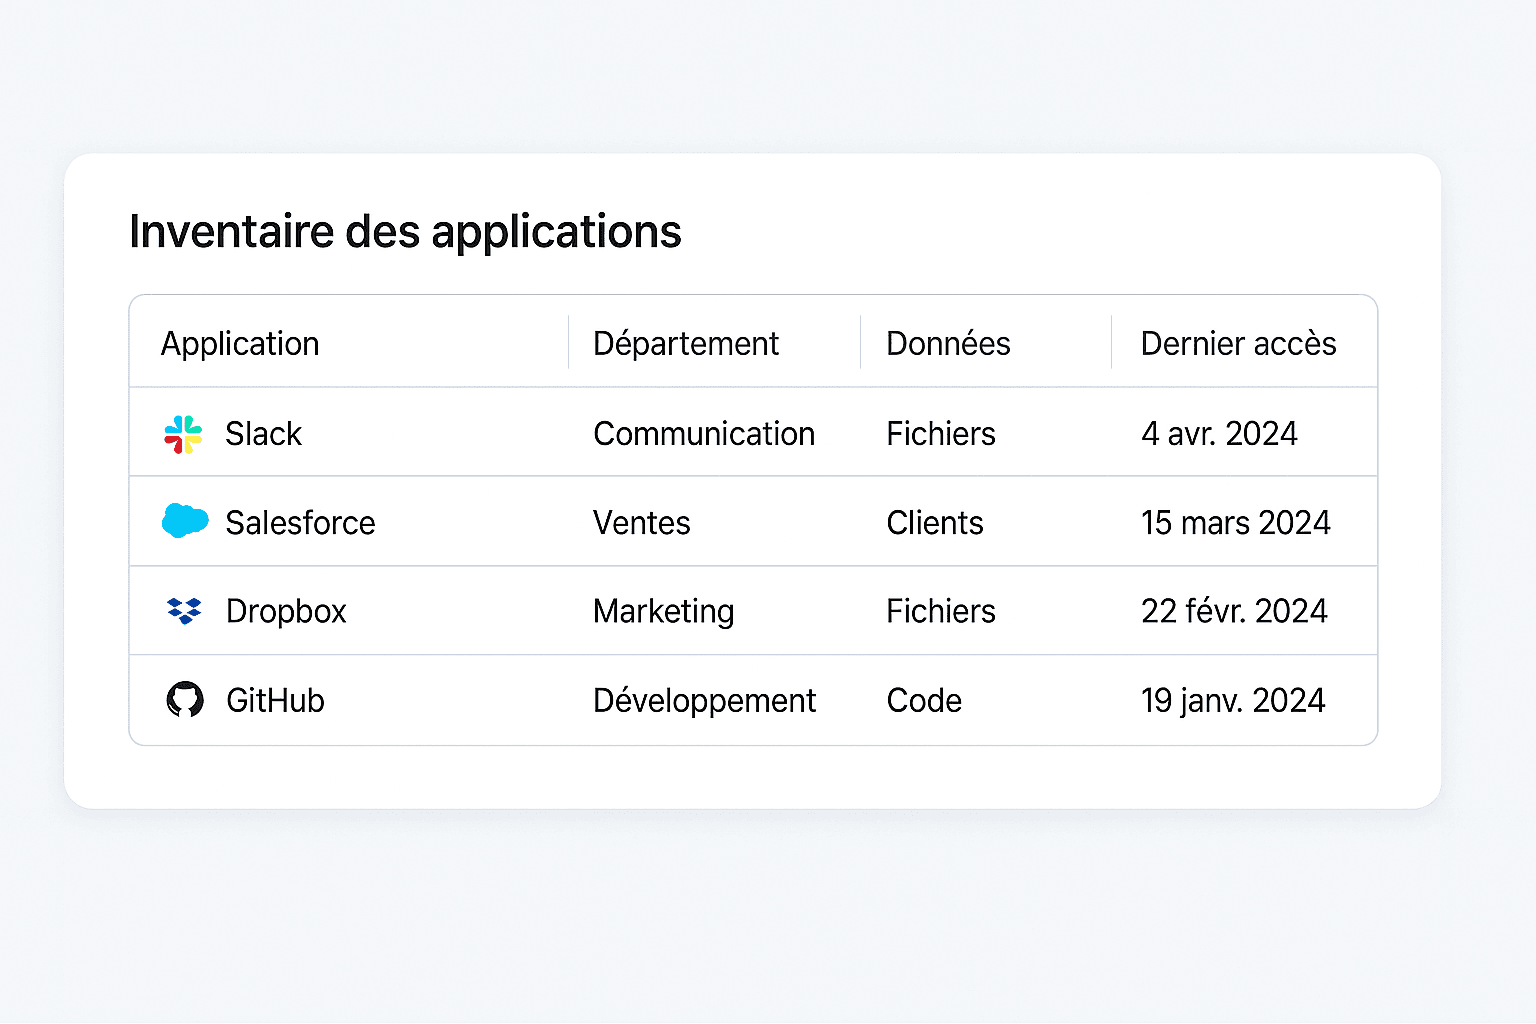
Task: Click the Salesforce cloud icon
Action: click(x=185, y=521)
